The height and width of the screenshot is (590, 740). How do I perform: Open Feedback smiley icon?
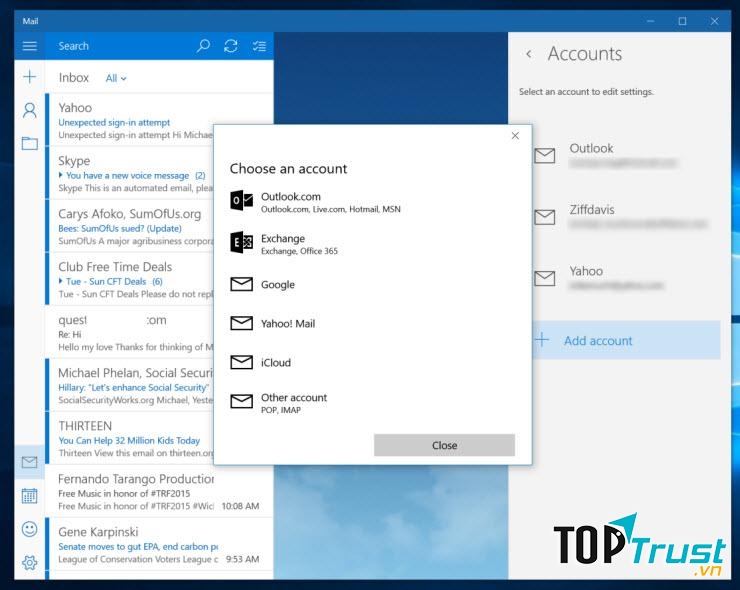pyautogui.click(x=29, y=529)
